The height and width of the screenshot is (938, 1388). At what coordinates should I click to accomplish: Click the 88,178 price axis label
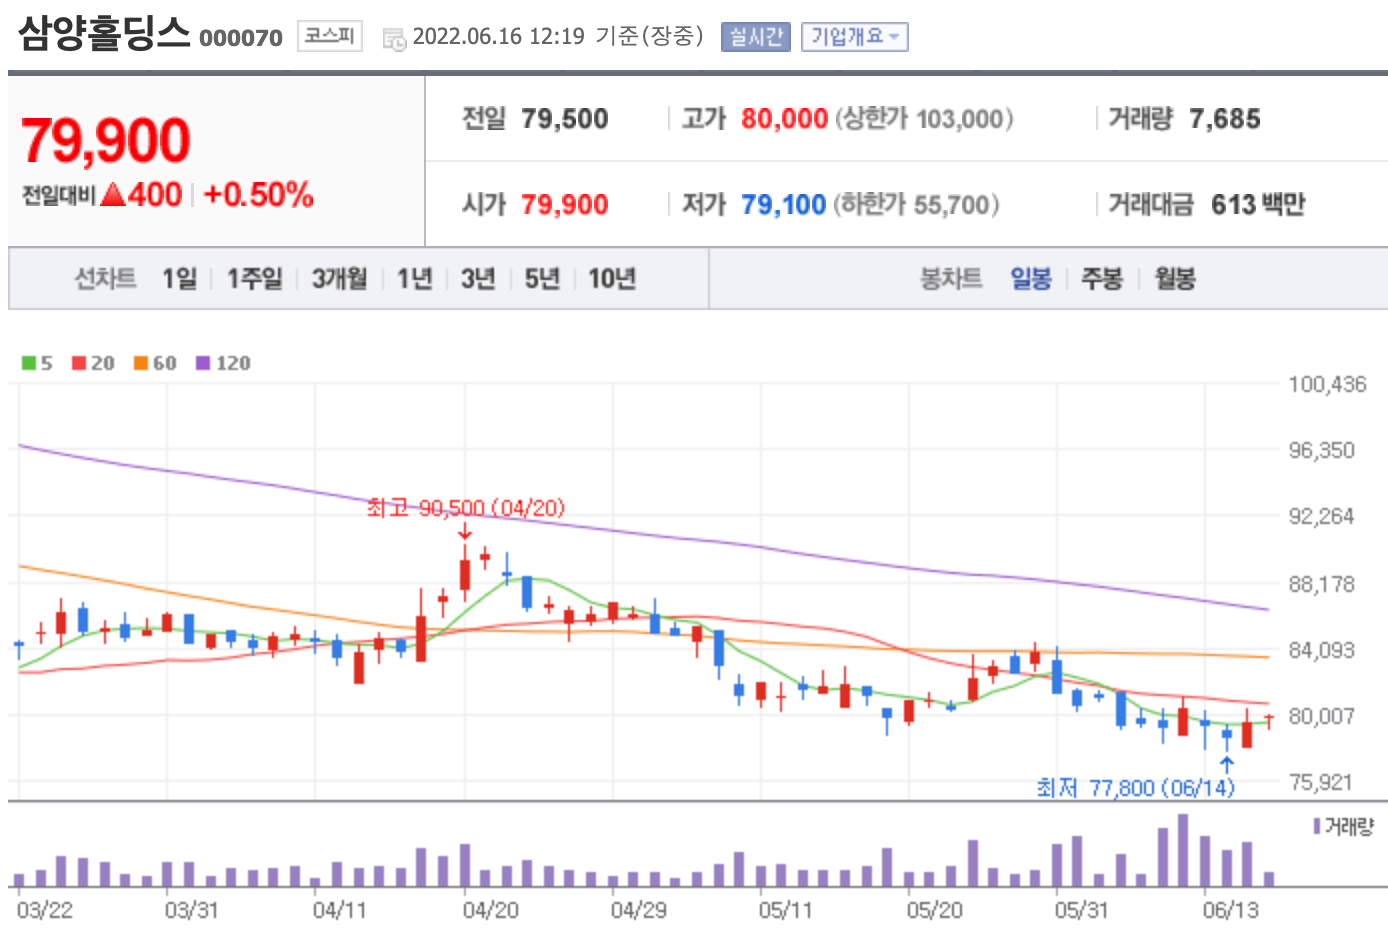[x=1321, y=584]
